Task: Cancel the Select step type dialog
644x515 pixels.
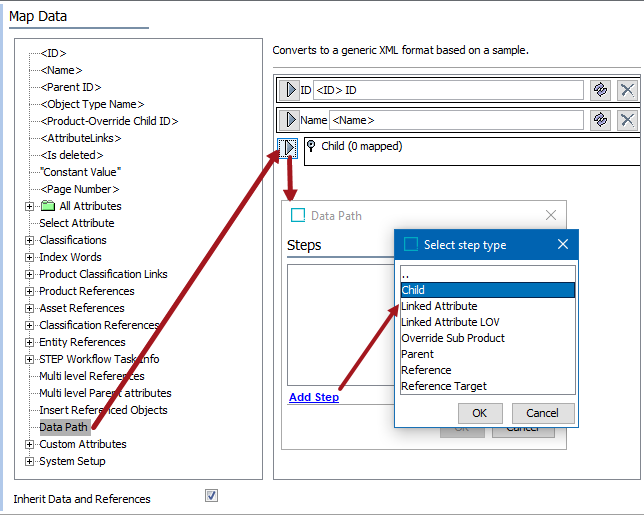Action: click(543, 413)
